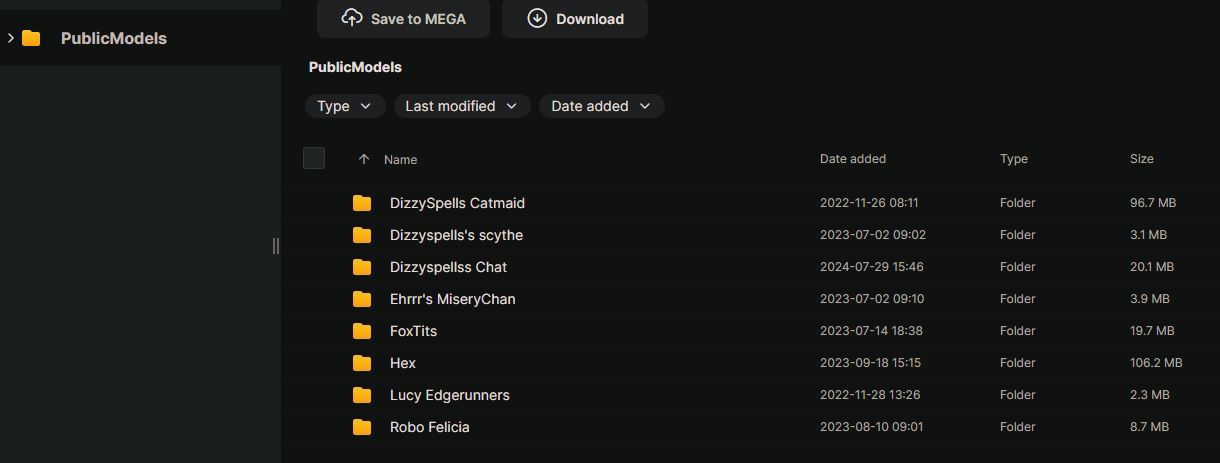Expand the PublicModels tree chevron
The height and width of the screenshot is (463, 1220).
(x=10, y=38)
